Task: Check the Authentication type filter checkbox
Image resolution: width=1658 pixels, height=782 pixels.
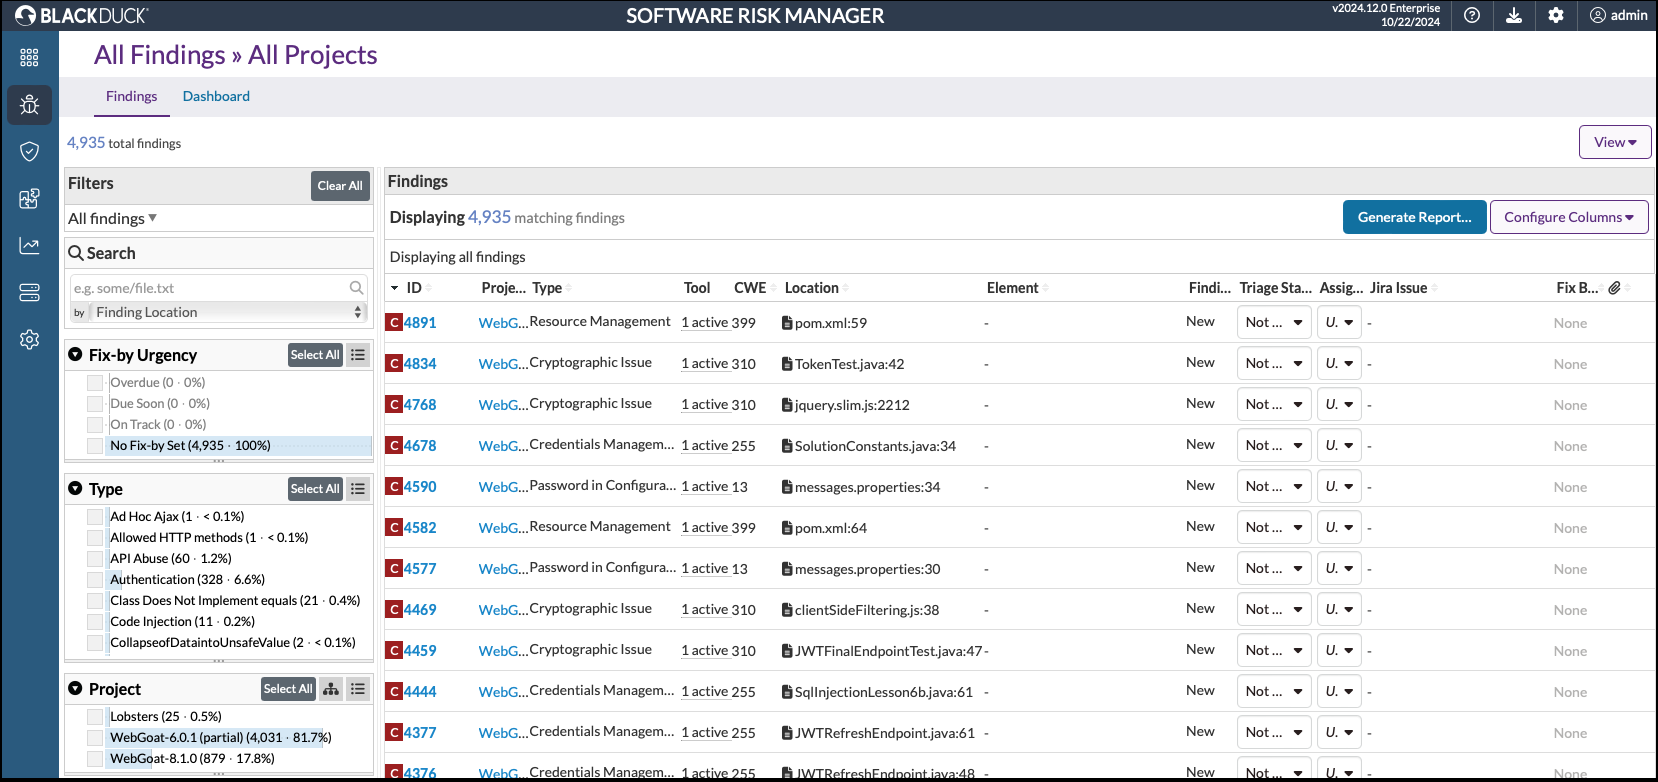Action: (95, 580)
